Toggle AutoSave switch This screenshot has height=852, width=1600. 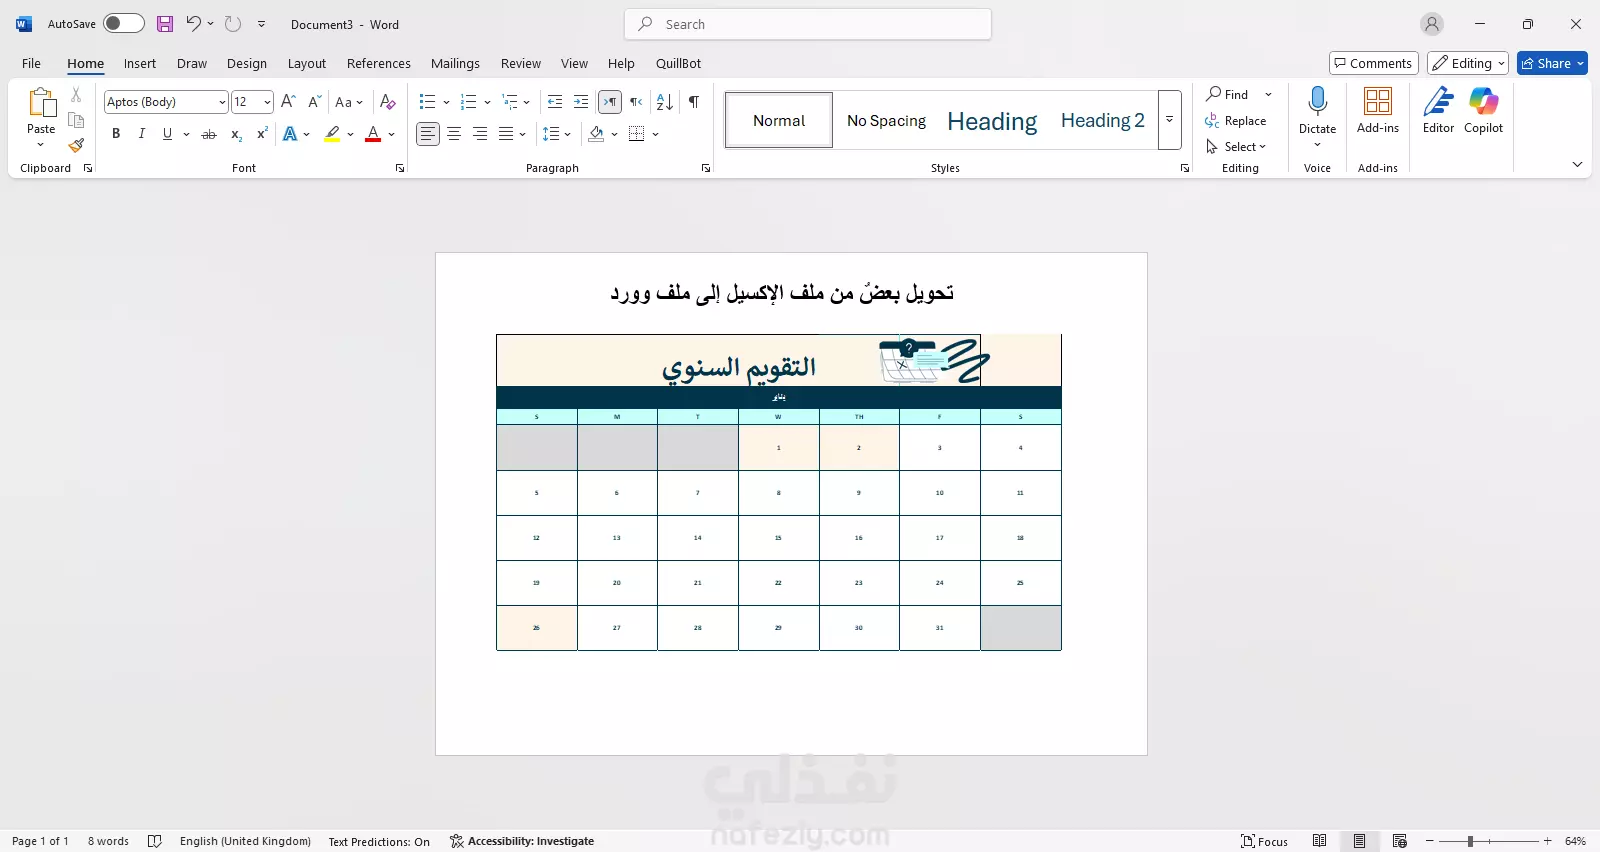(x=124, y=24)
